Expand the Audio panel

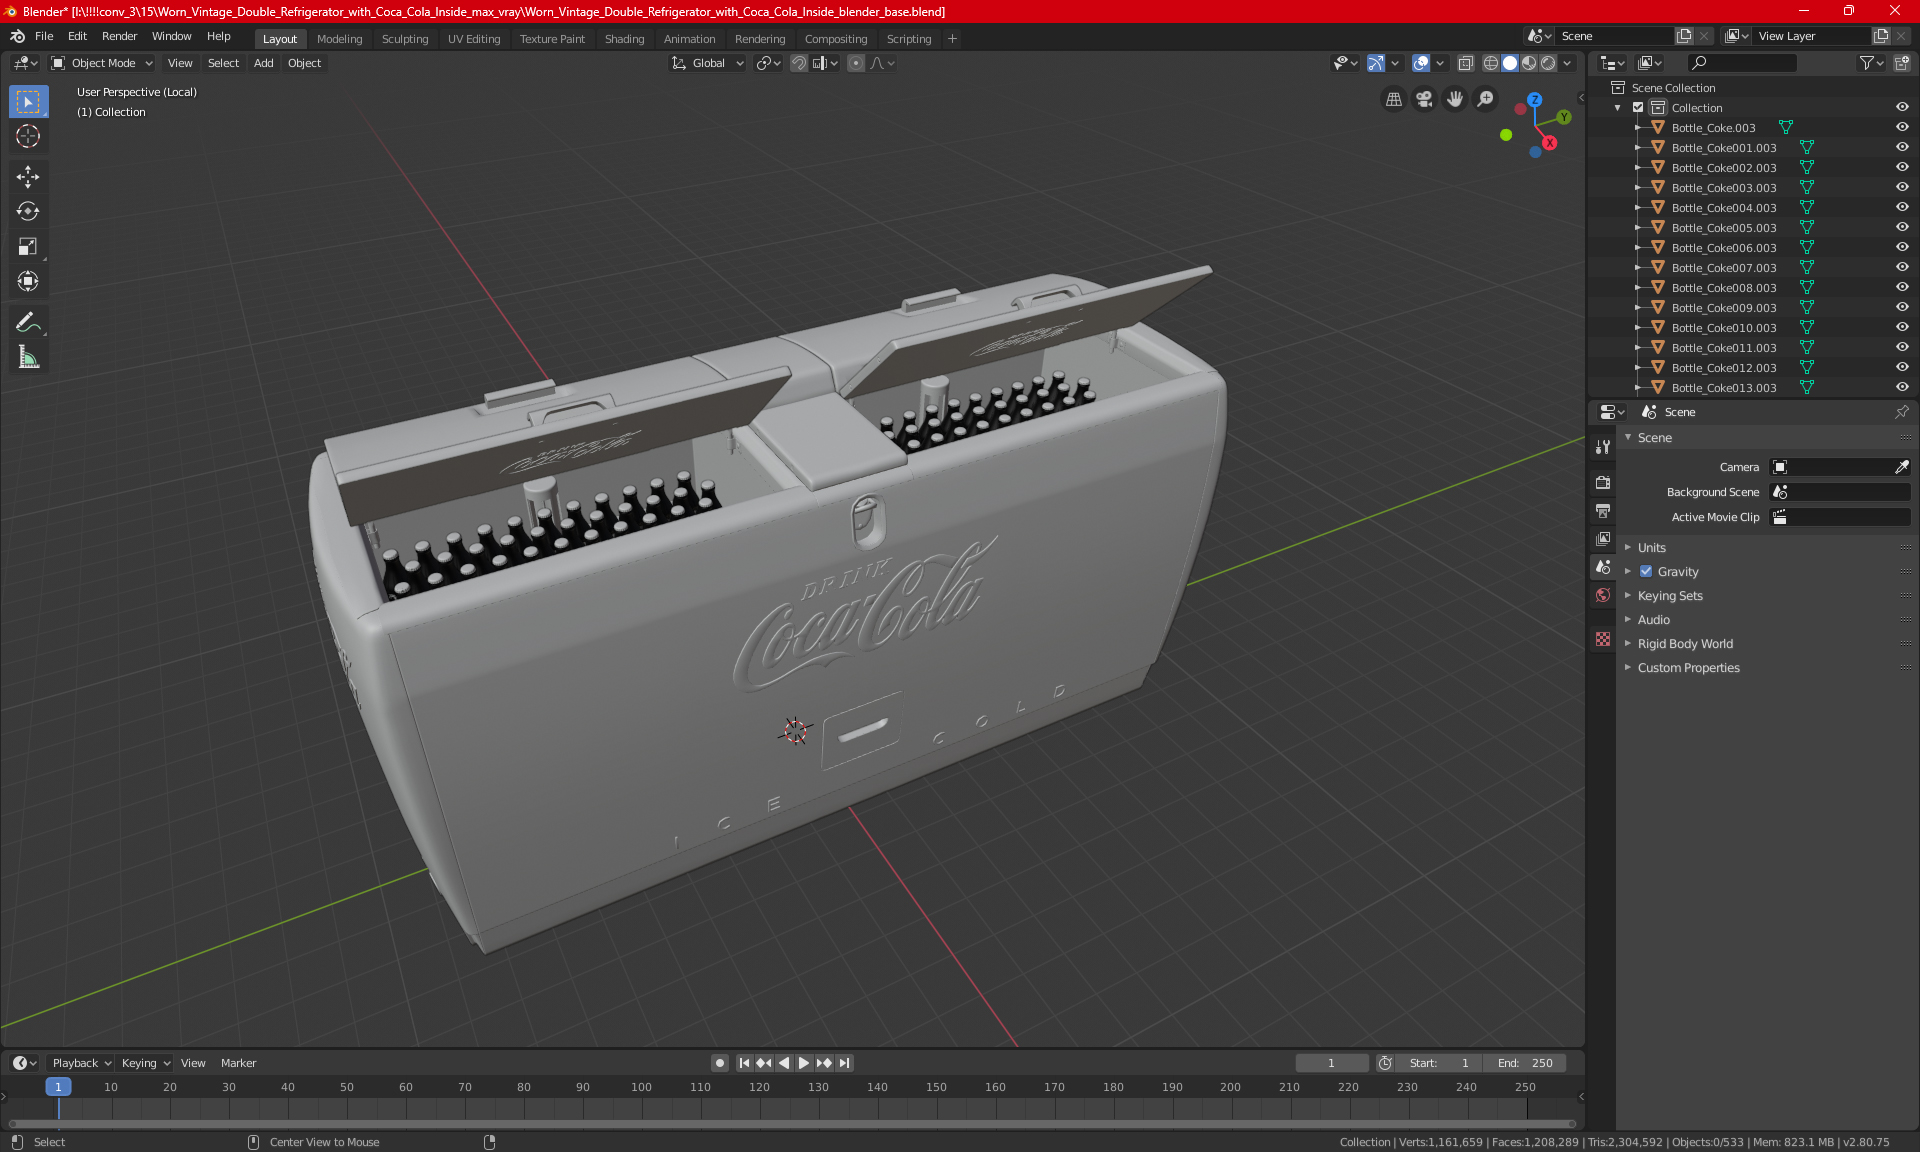pos(1653,620)
